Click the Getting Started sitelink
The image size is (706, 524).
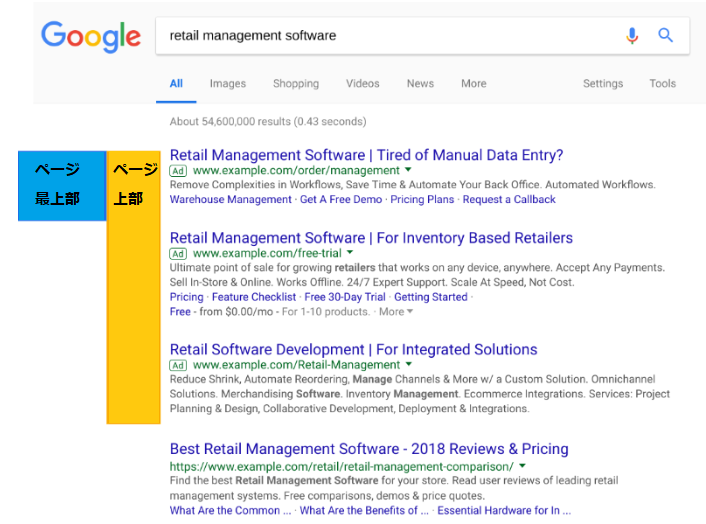[431, 297]
